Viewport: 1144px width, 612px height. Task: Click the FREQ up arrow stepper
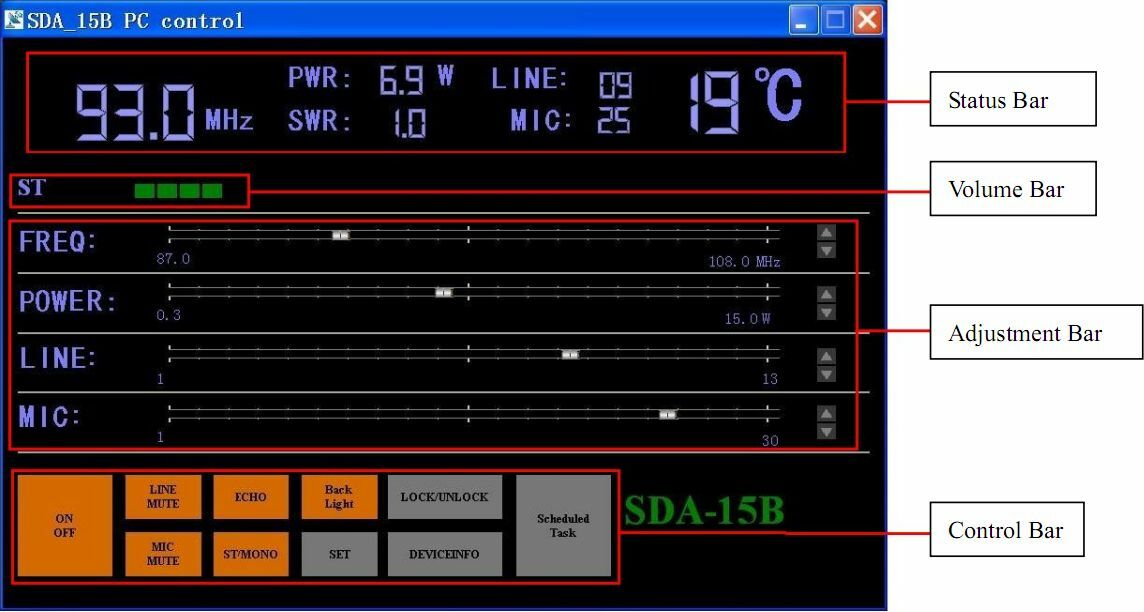click(826, 233)
